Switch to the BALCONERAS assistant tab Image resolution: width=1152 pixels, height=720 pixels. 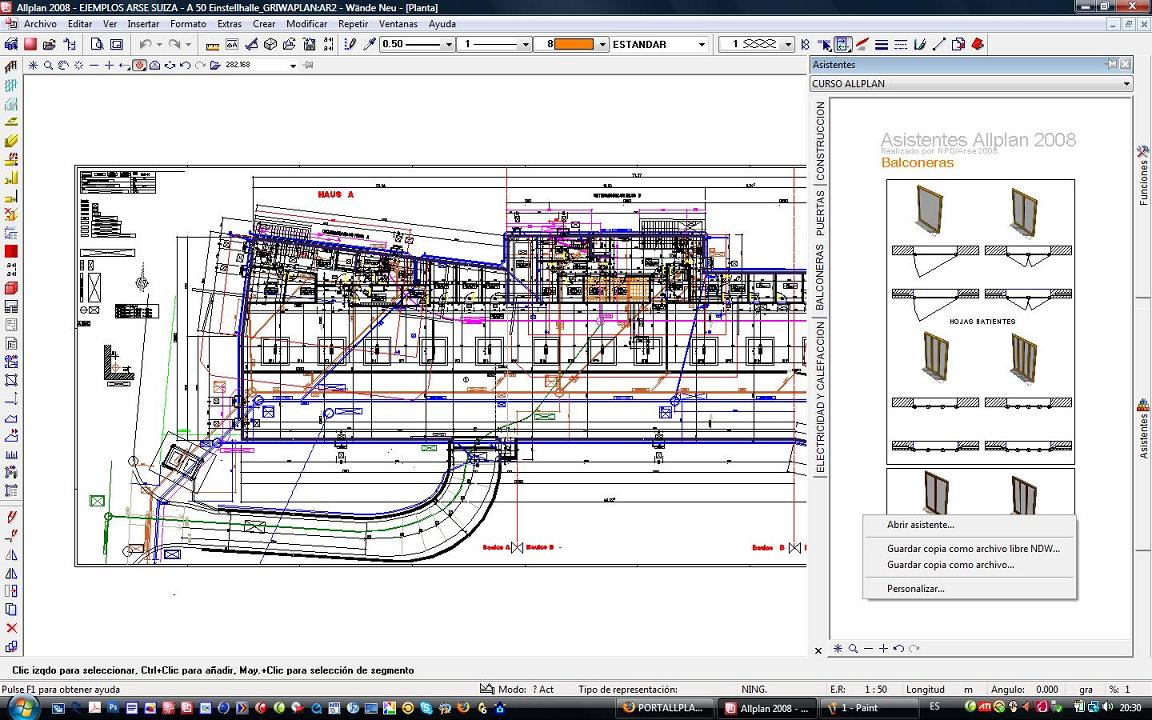pyautogui.click(x=821, y=276)
